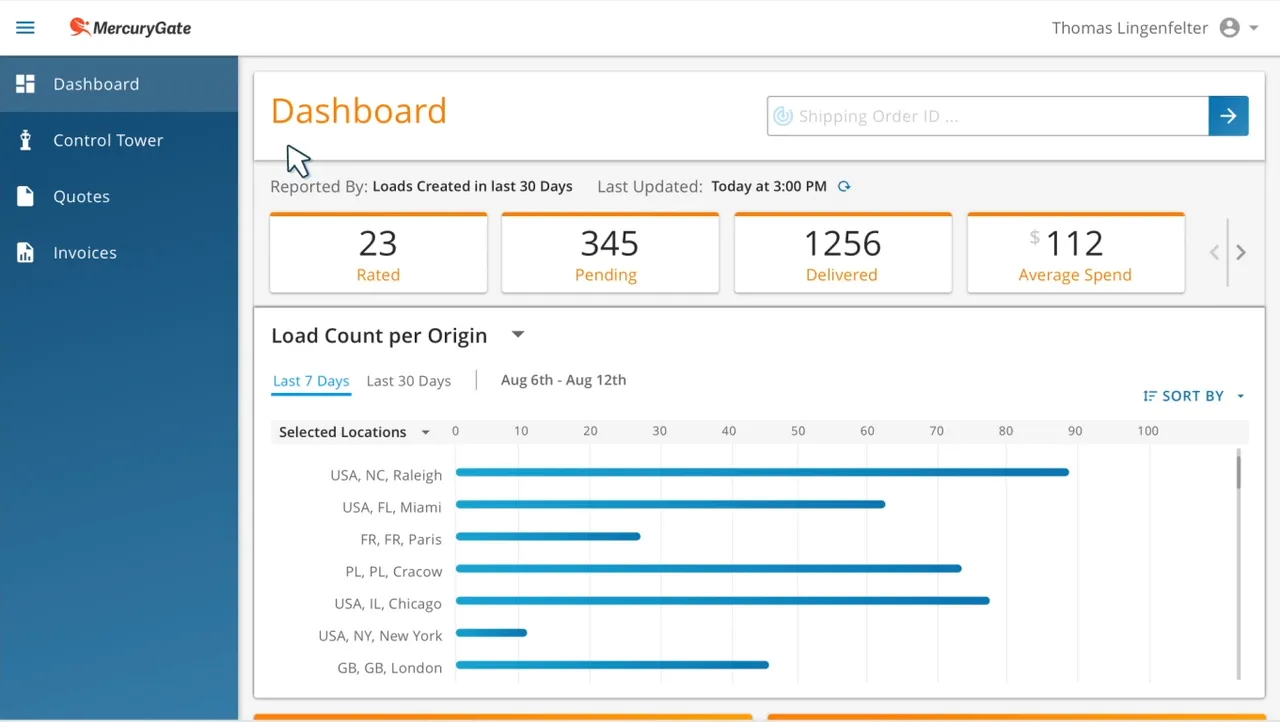1280x722 pixels.
Task: Click 'FR, FR, Paris' label
Action: [401, 539]
